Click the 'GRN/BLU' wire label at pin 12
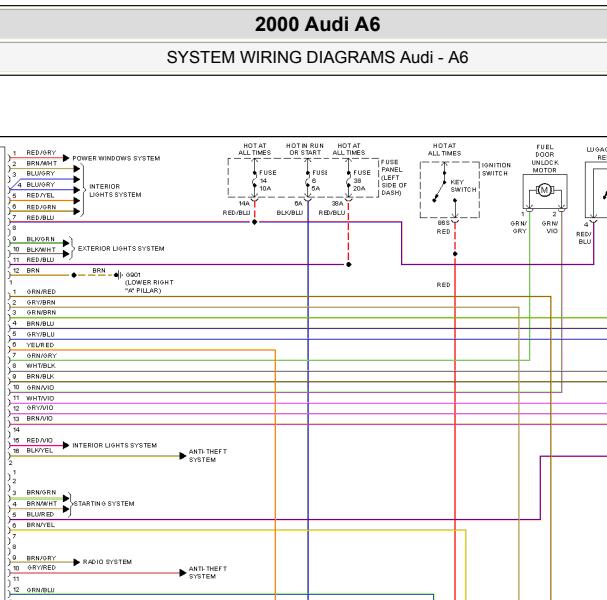 pos(40,590)
